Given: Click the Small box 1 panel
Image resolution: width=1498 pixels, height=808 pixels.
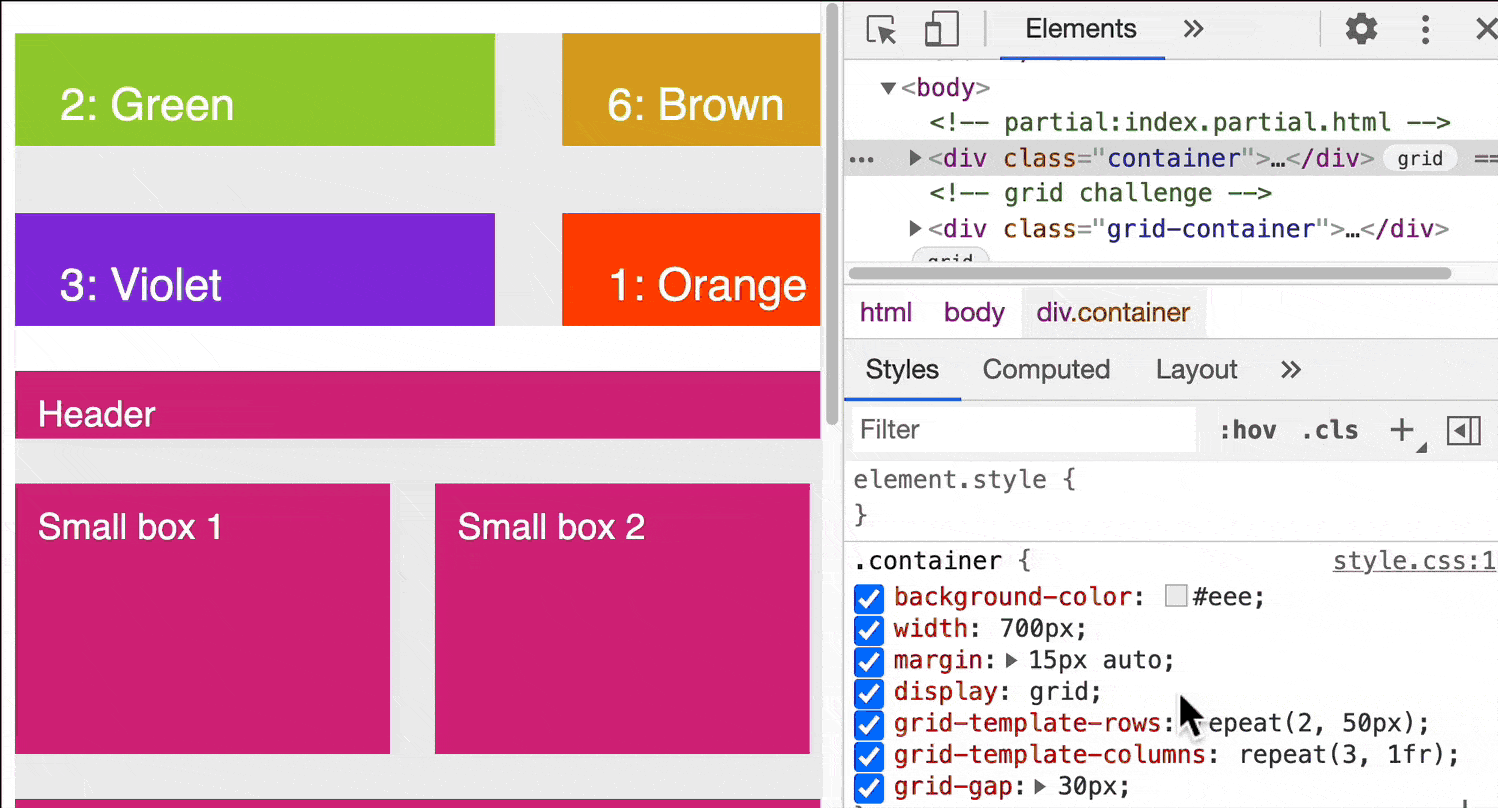Looking at the screenshot, I should point(202,619).
